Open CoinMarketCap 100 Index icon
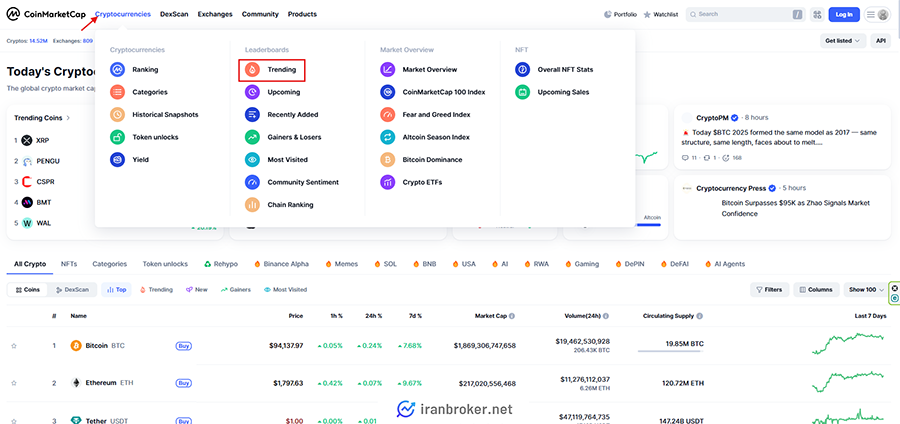 coord(387,92)
